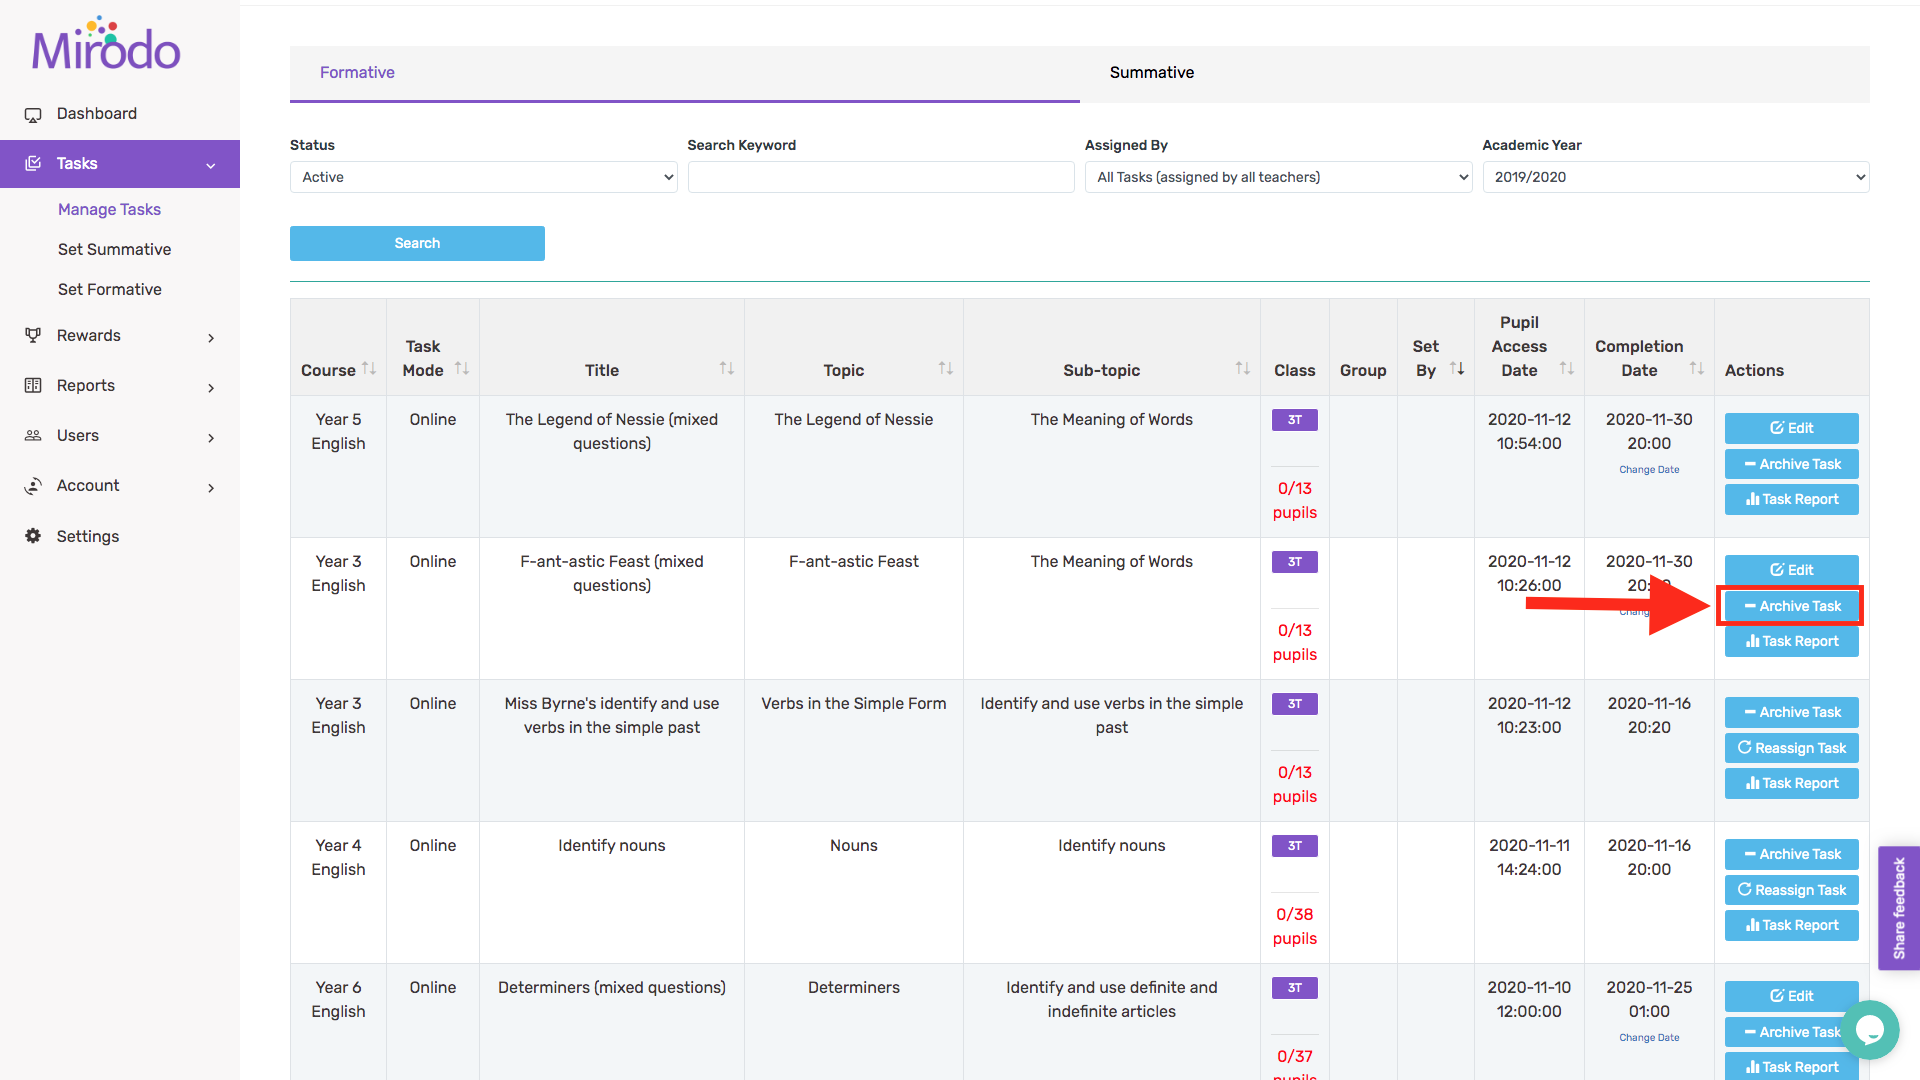Open the Status dropdown

click(x=483, y=177)
